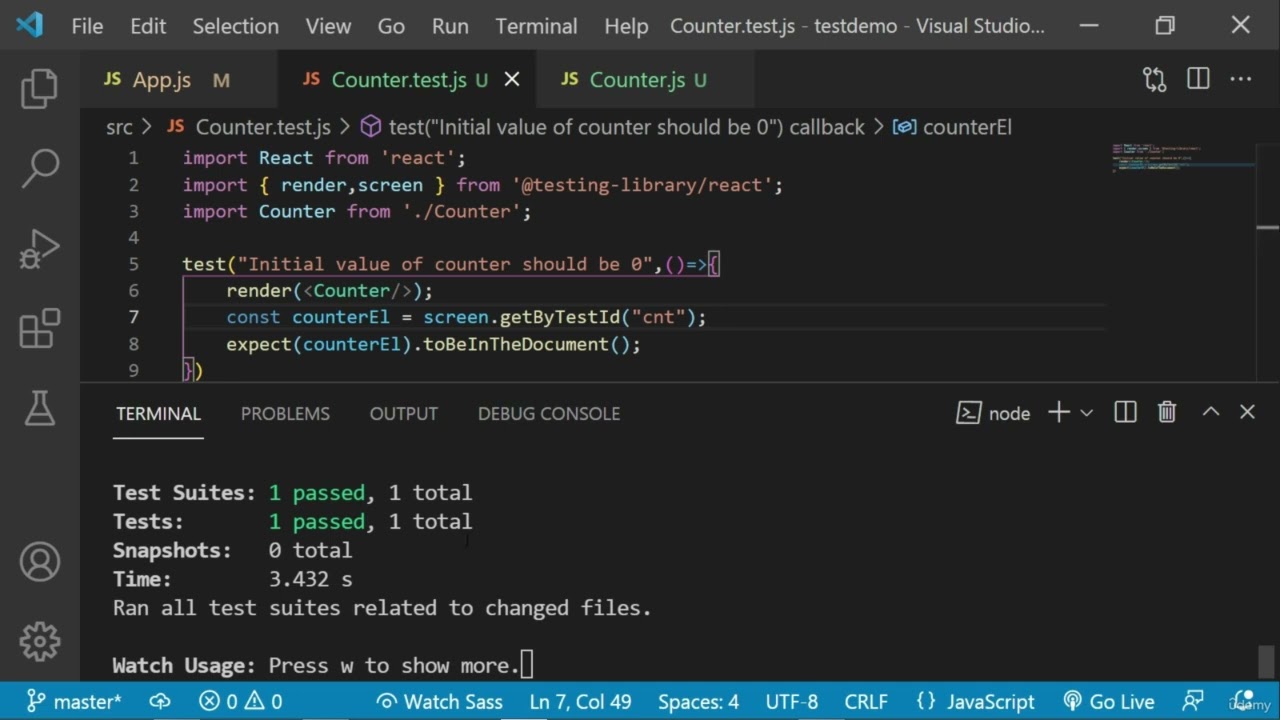Open the Selection menu
The height and width of the screenshot is (720, 1280).
(235, 26)
